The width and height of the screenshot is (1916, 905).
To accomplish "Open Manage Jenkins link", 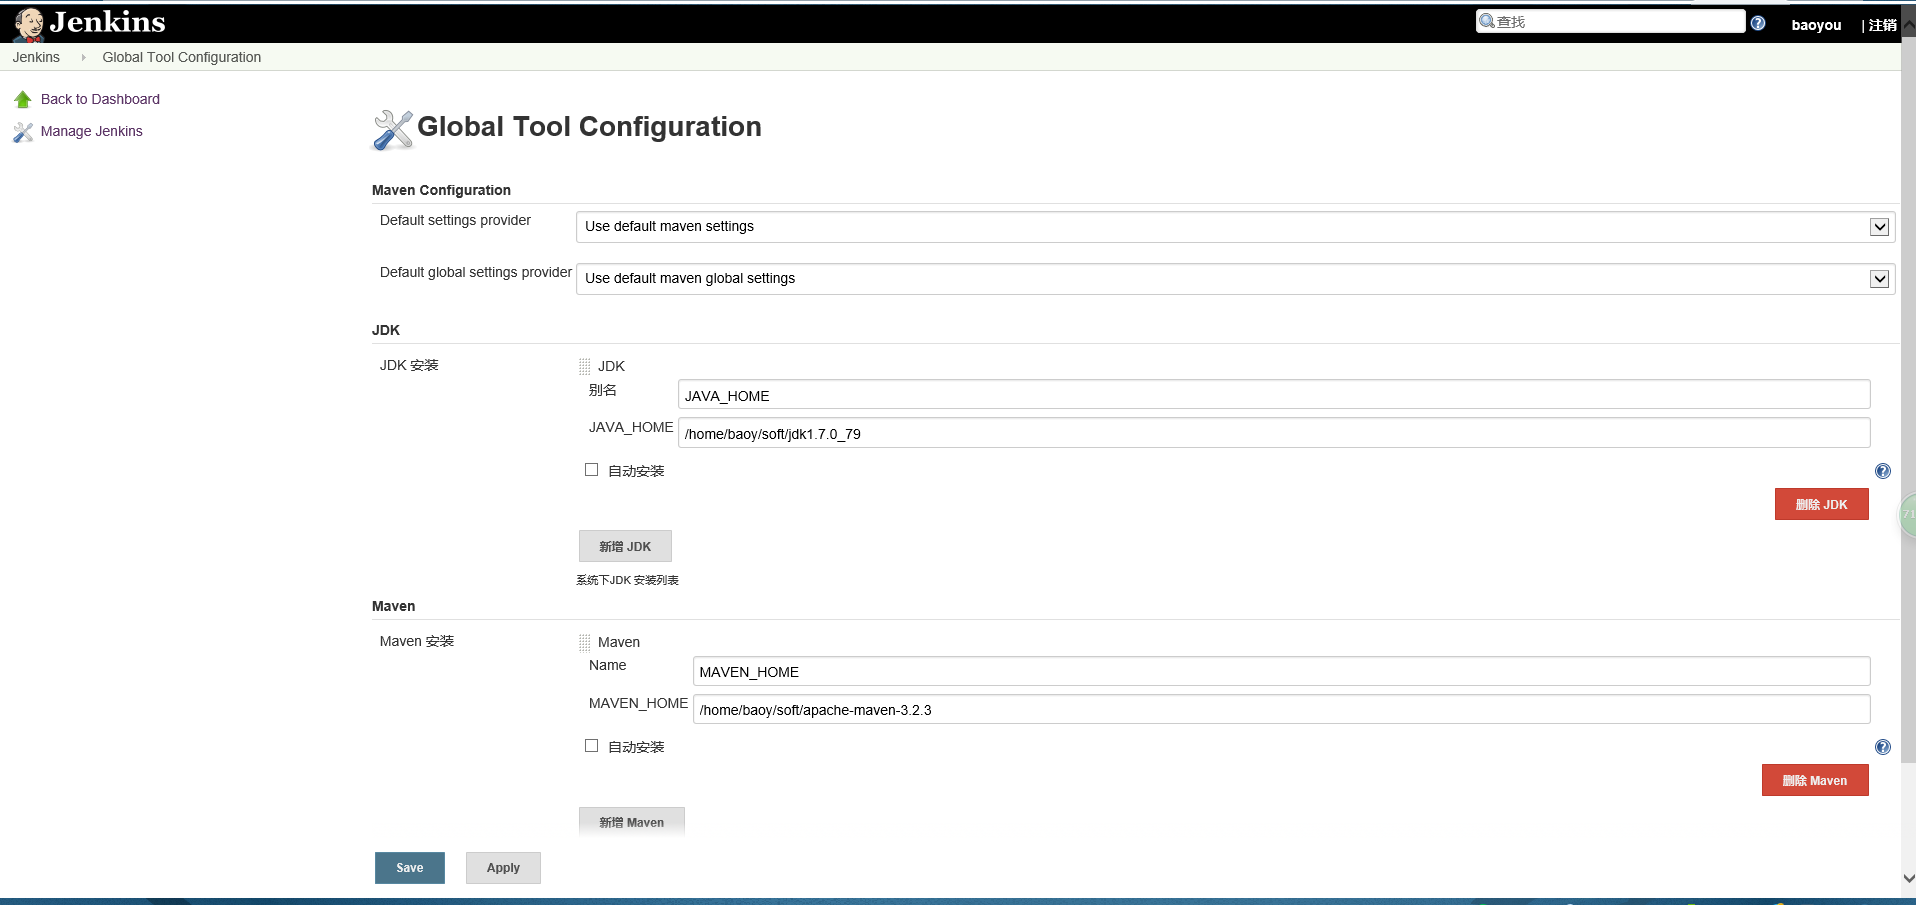I will [x=92, y=131].
